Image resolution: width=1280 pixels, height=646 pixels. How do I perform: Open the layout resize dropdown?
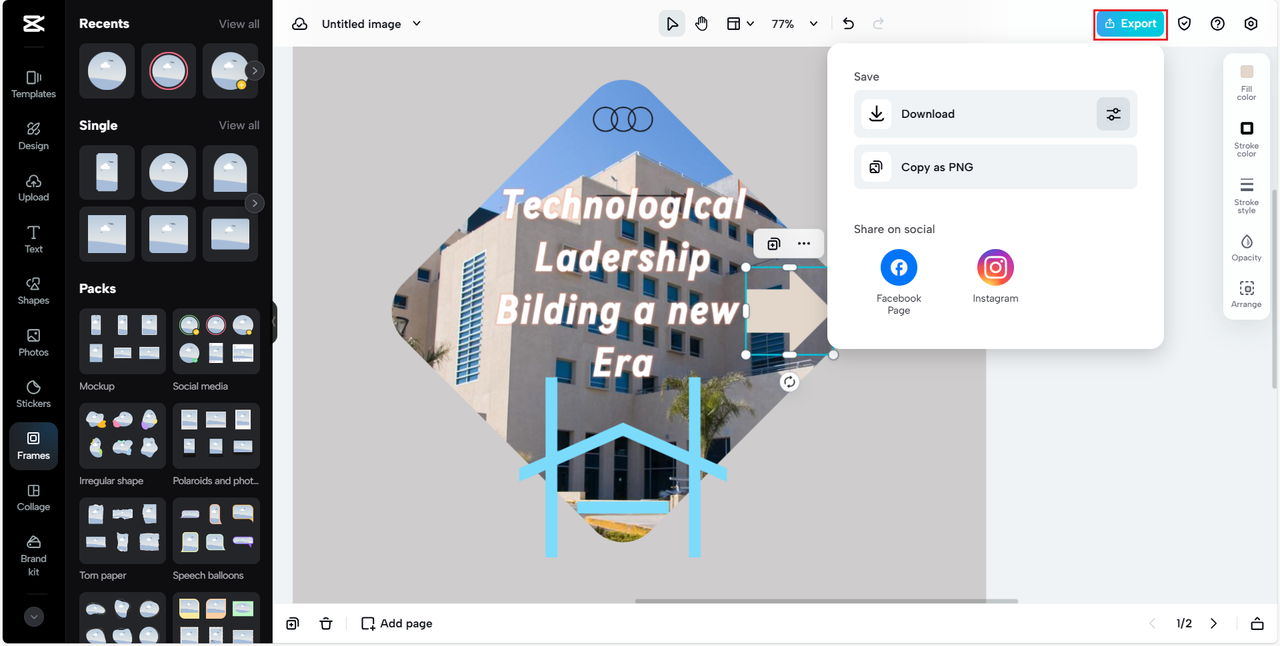(740, 24)
